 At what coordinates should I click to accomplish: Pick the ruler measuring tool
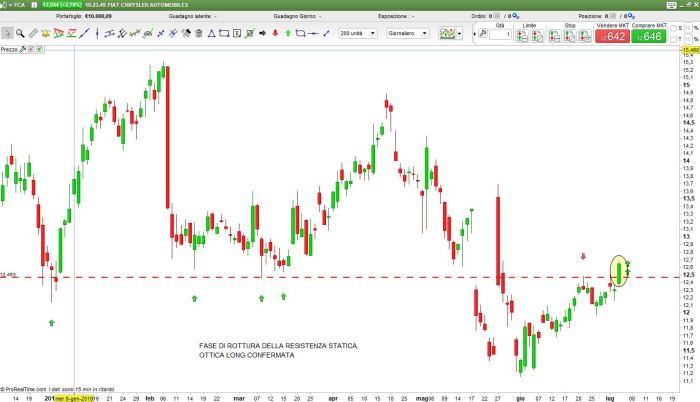click(x=33, y=33)
